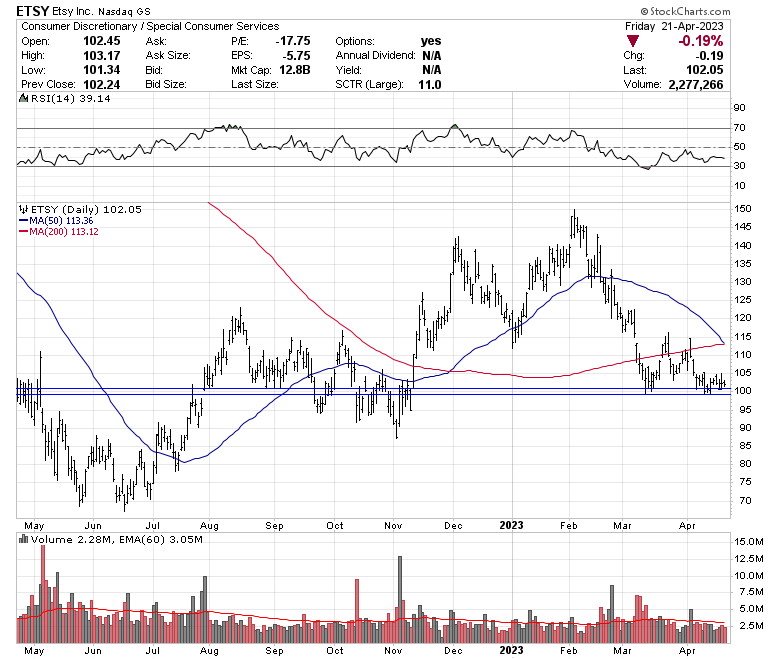The width and height of the screenshot is (780, 659).
Task: Click the Aug marker under the price chart
Action: point(209,526)
